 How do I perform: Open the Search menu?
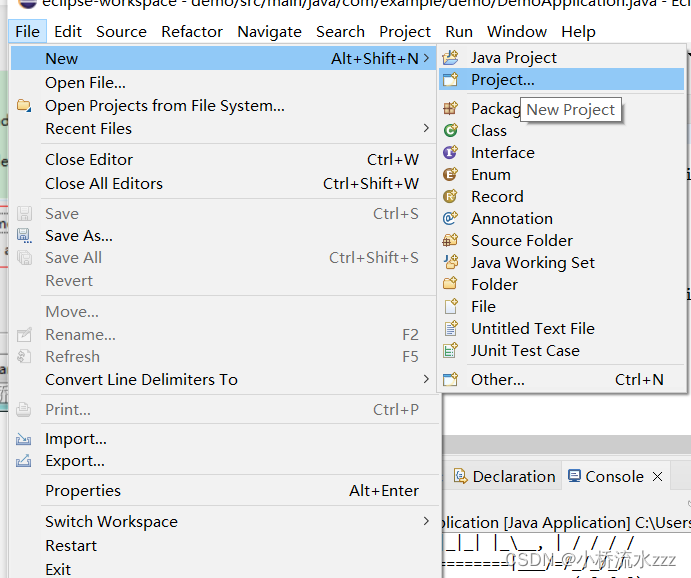340,32
